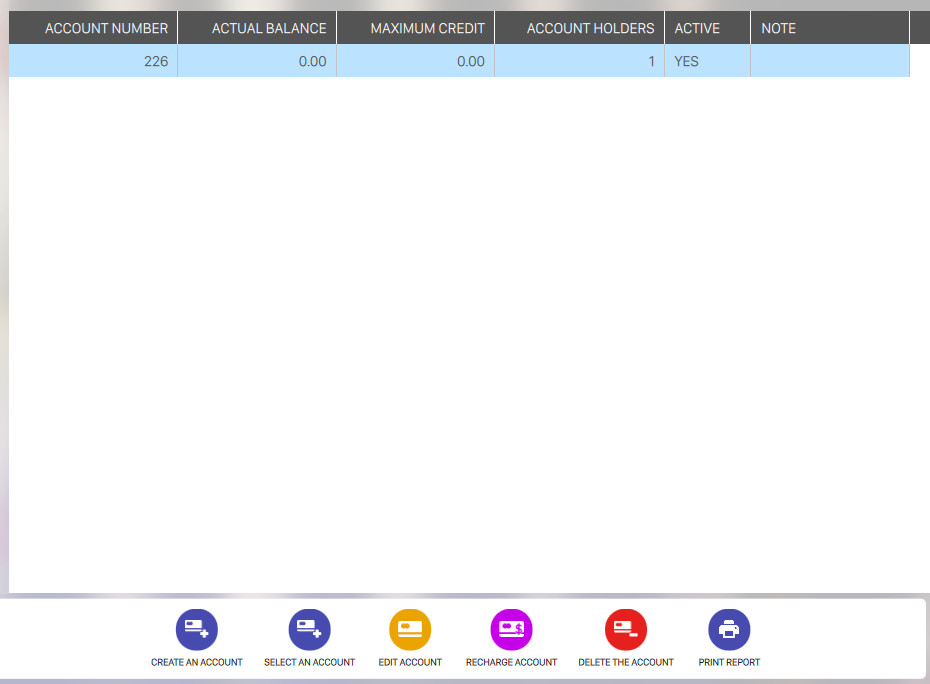Click the Create an Account icon
The image size is (930, 684).
[x=197, y=630]
